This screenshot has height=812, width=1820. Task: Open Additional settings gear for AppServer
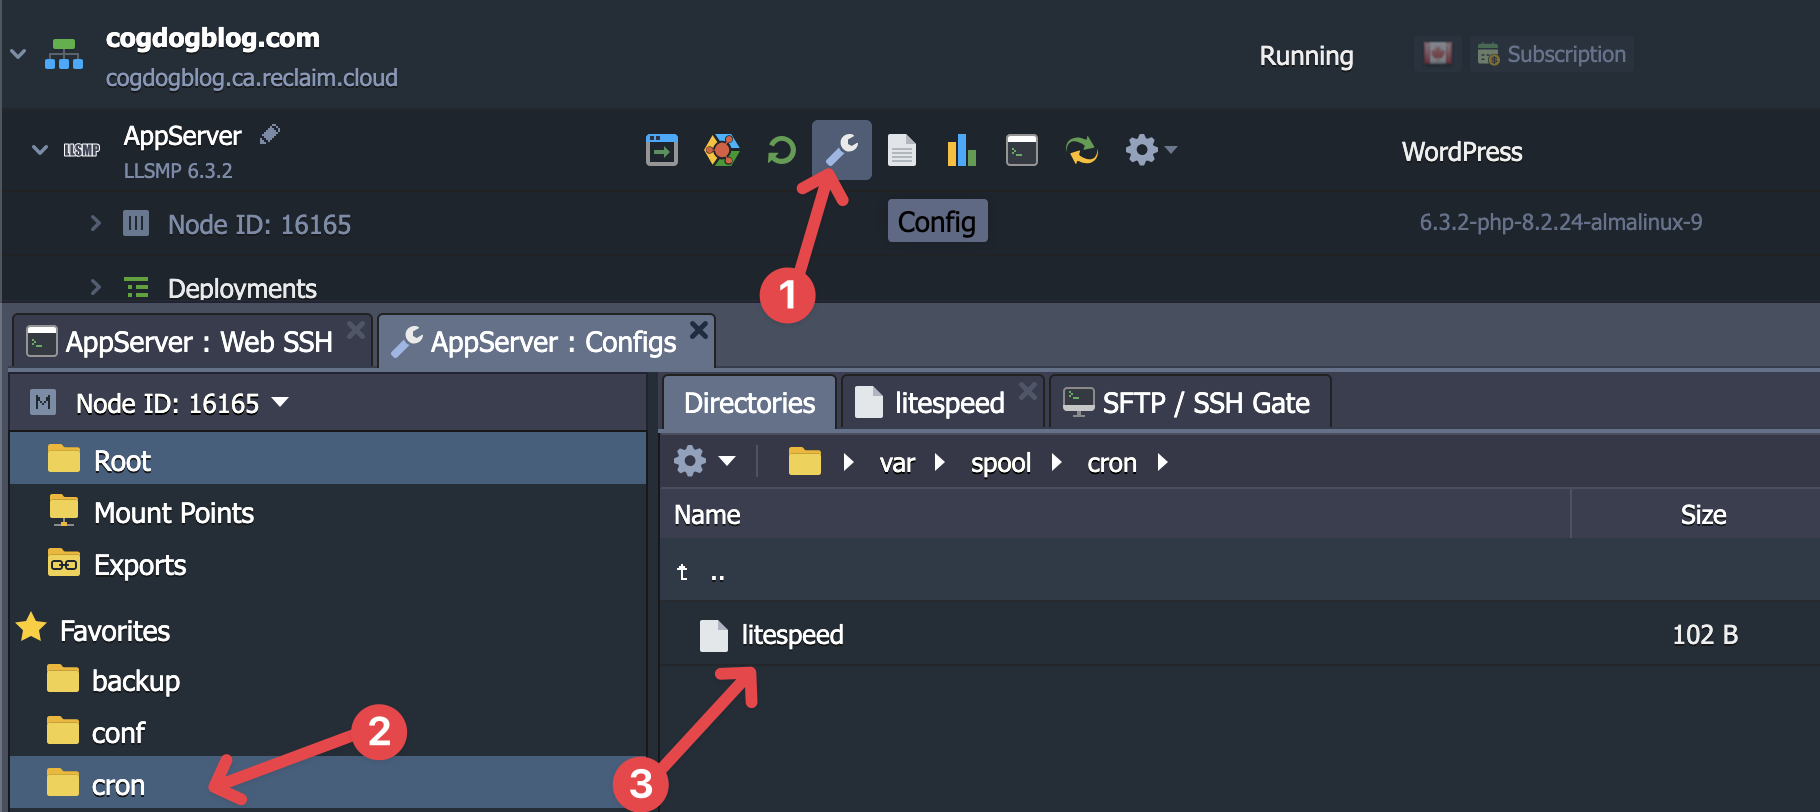[1150, 150]
